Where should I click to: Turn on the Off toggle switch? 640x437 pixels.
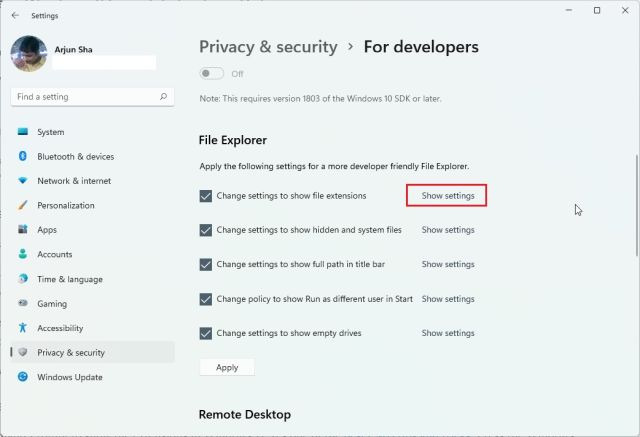211,73
